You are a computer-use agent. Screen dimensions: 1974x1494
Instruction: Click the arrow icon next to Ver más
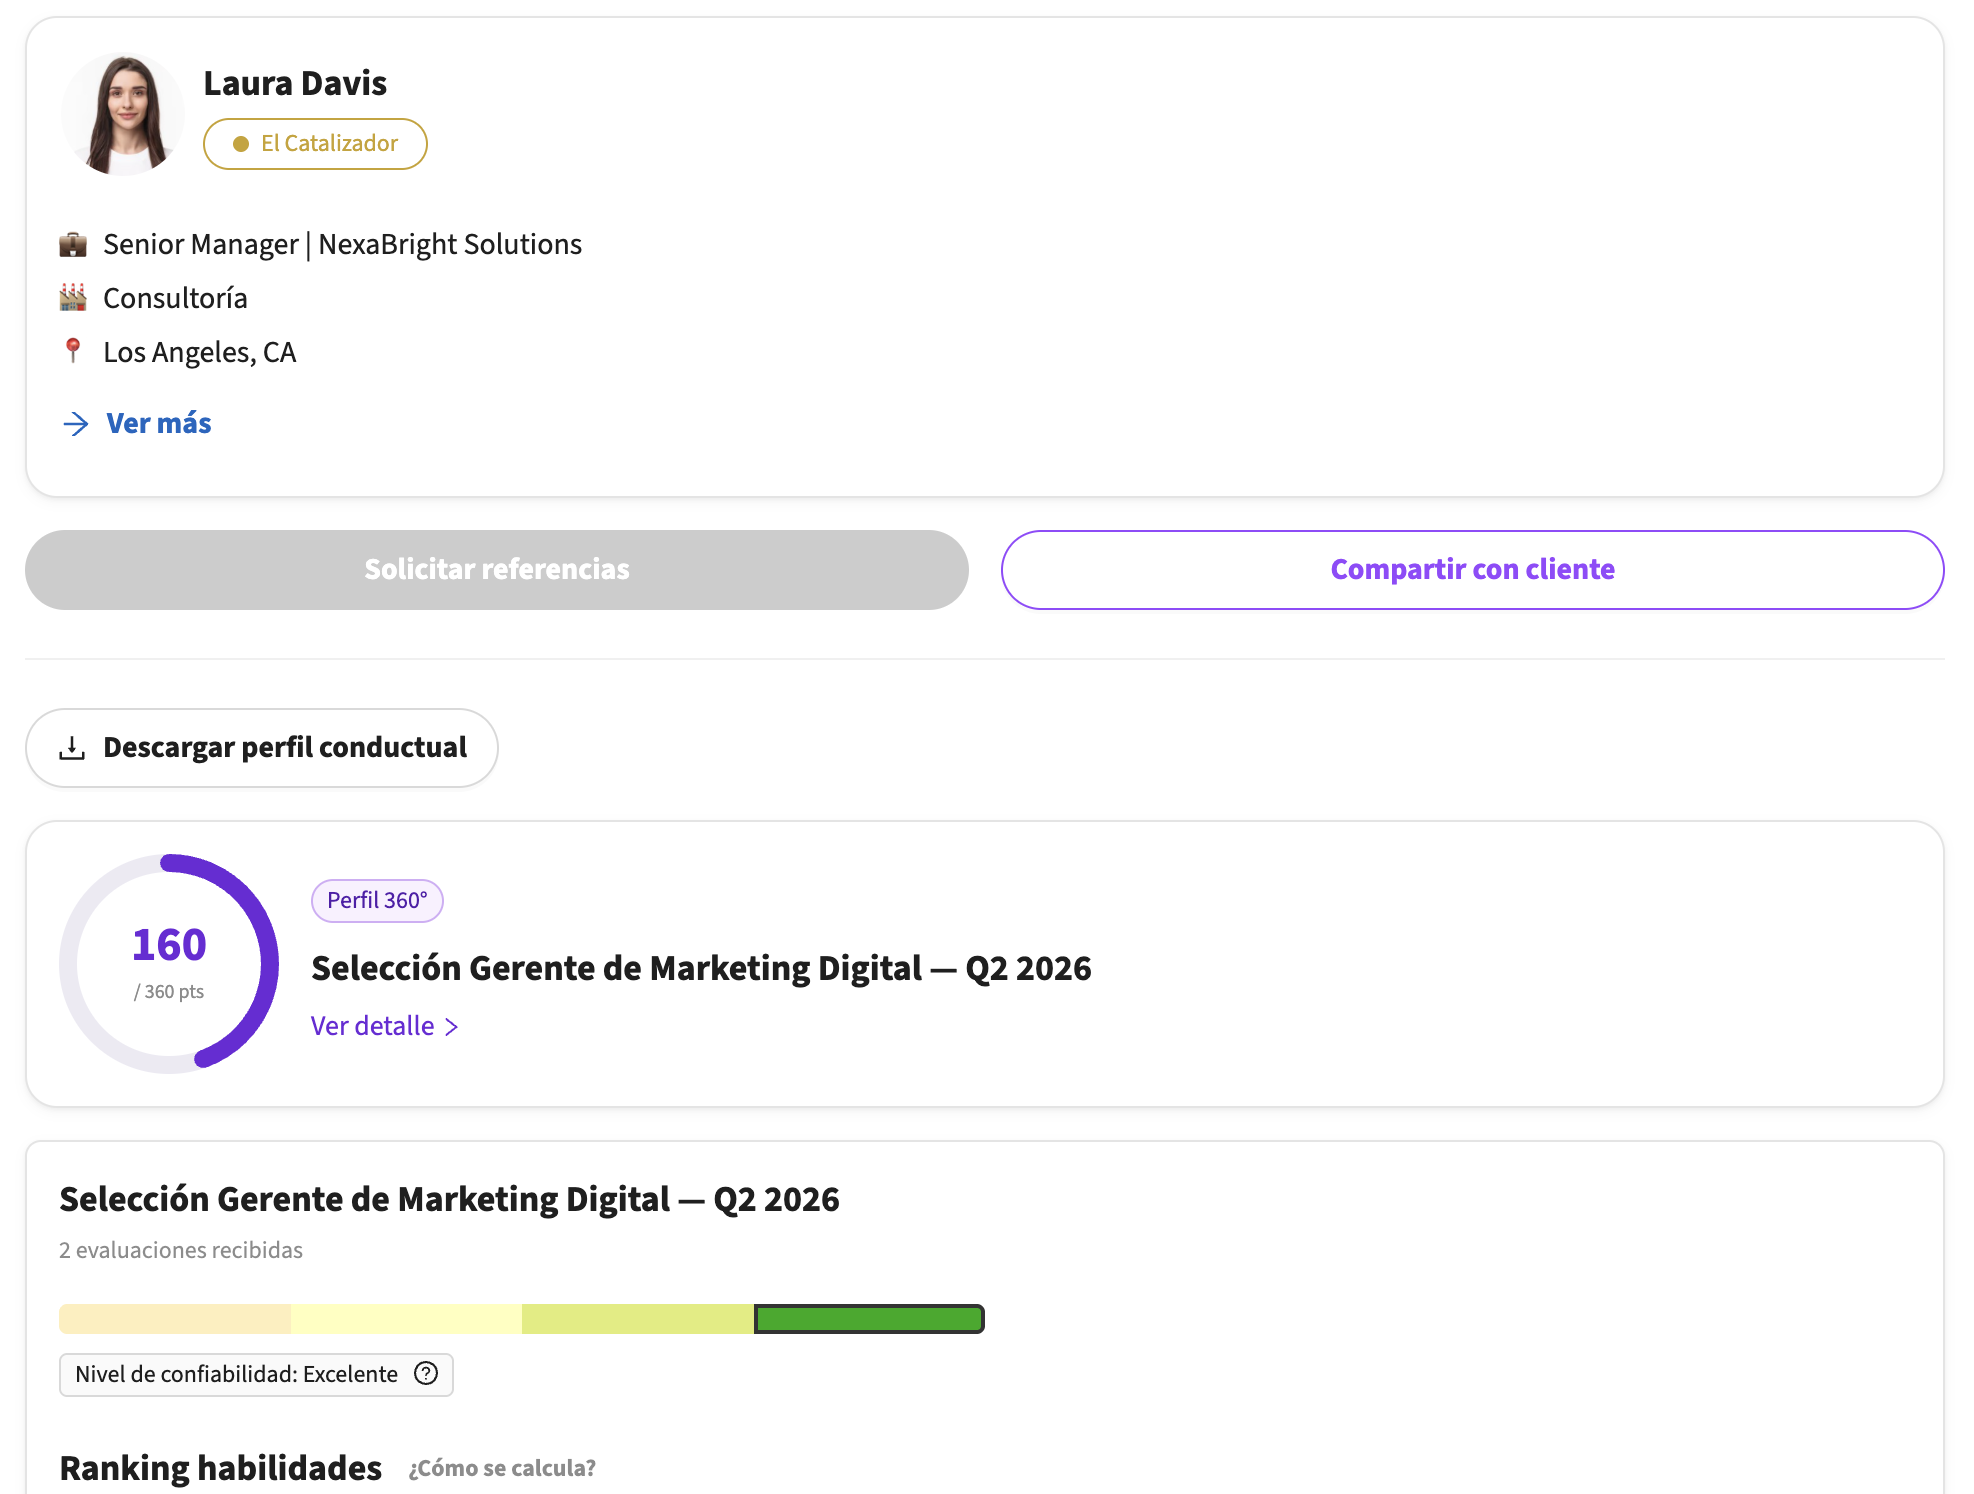(x=76, y=424)
